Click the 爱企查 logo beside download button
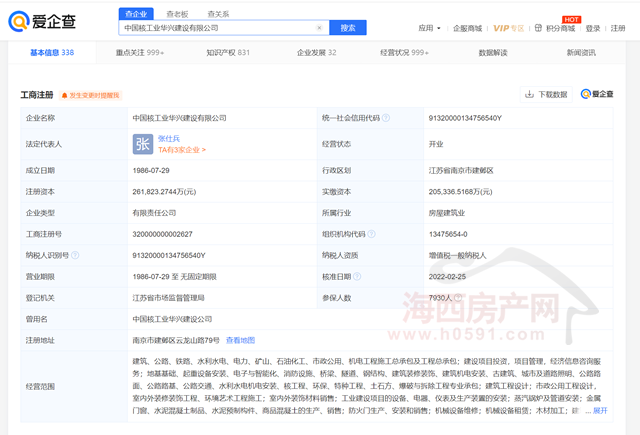 click(597, 94)
